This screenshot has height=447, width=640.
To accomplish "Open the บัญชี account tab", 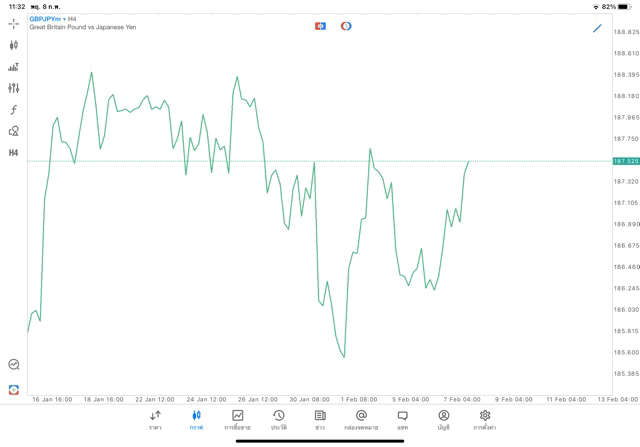I will (x=443, y=420).
